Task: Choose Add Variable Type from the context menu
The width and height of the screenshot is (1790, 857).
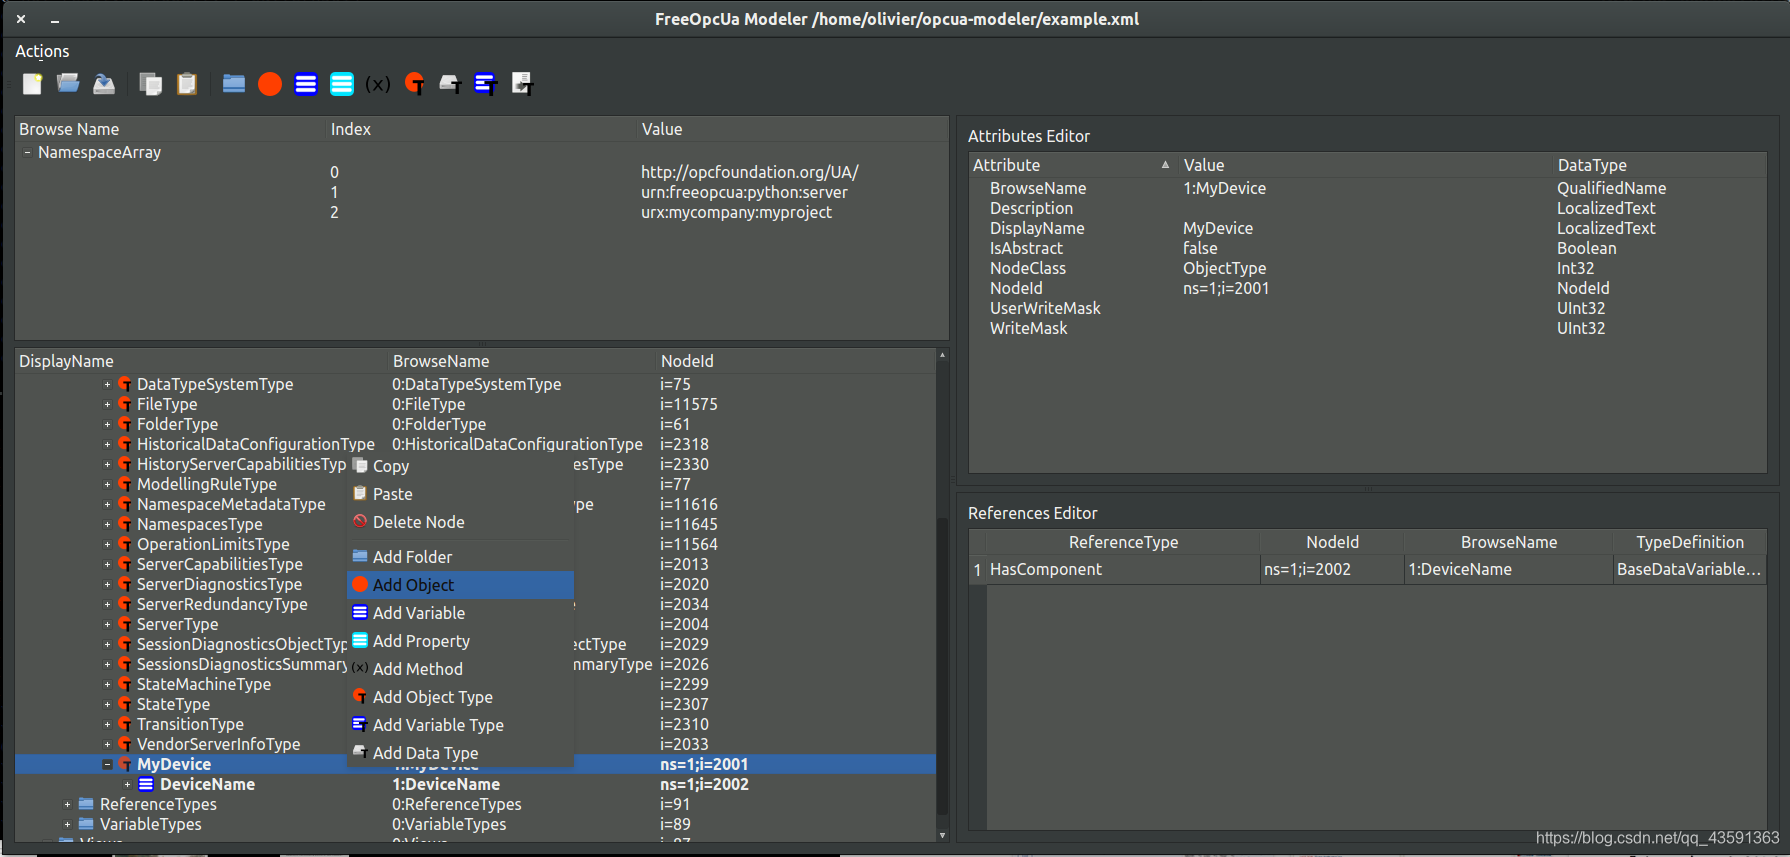Action: 460,725
